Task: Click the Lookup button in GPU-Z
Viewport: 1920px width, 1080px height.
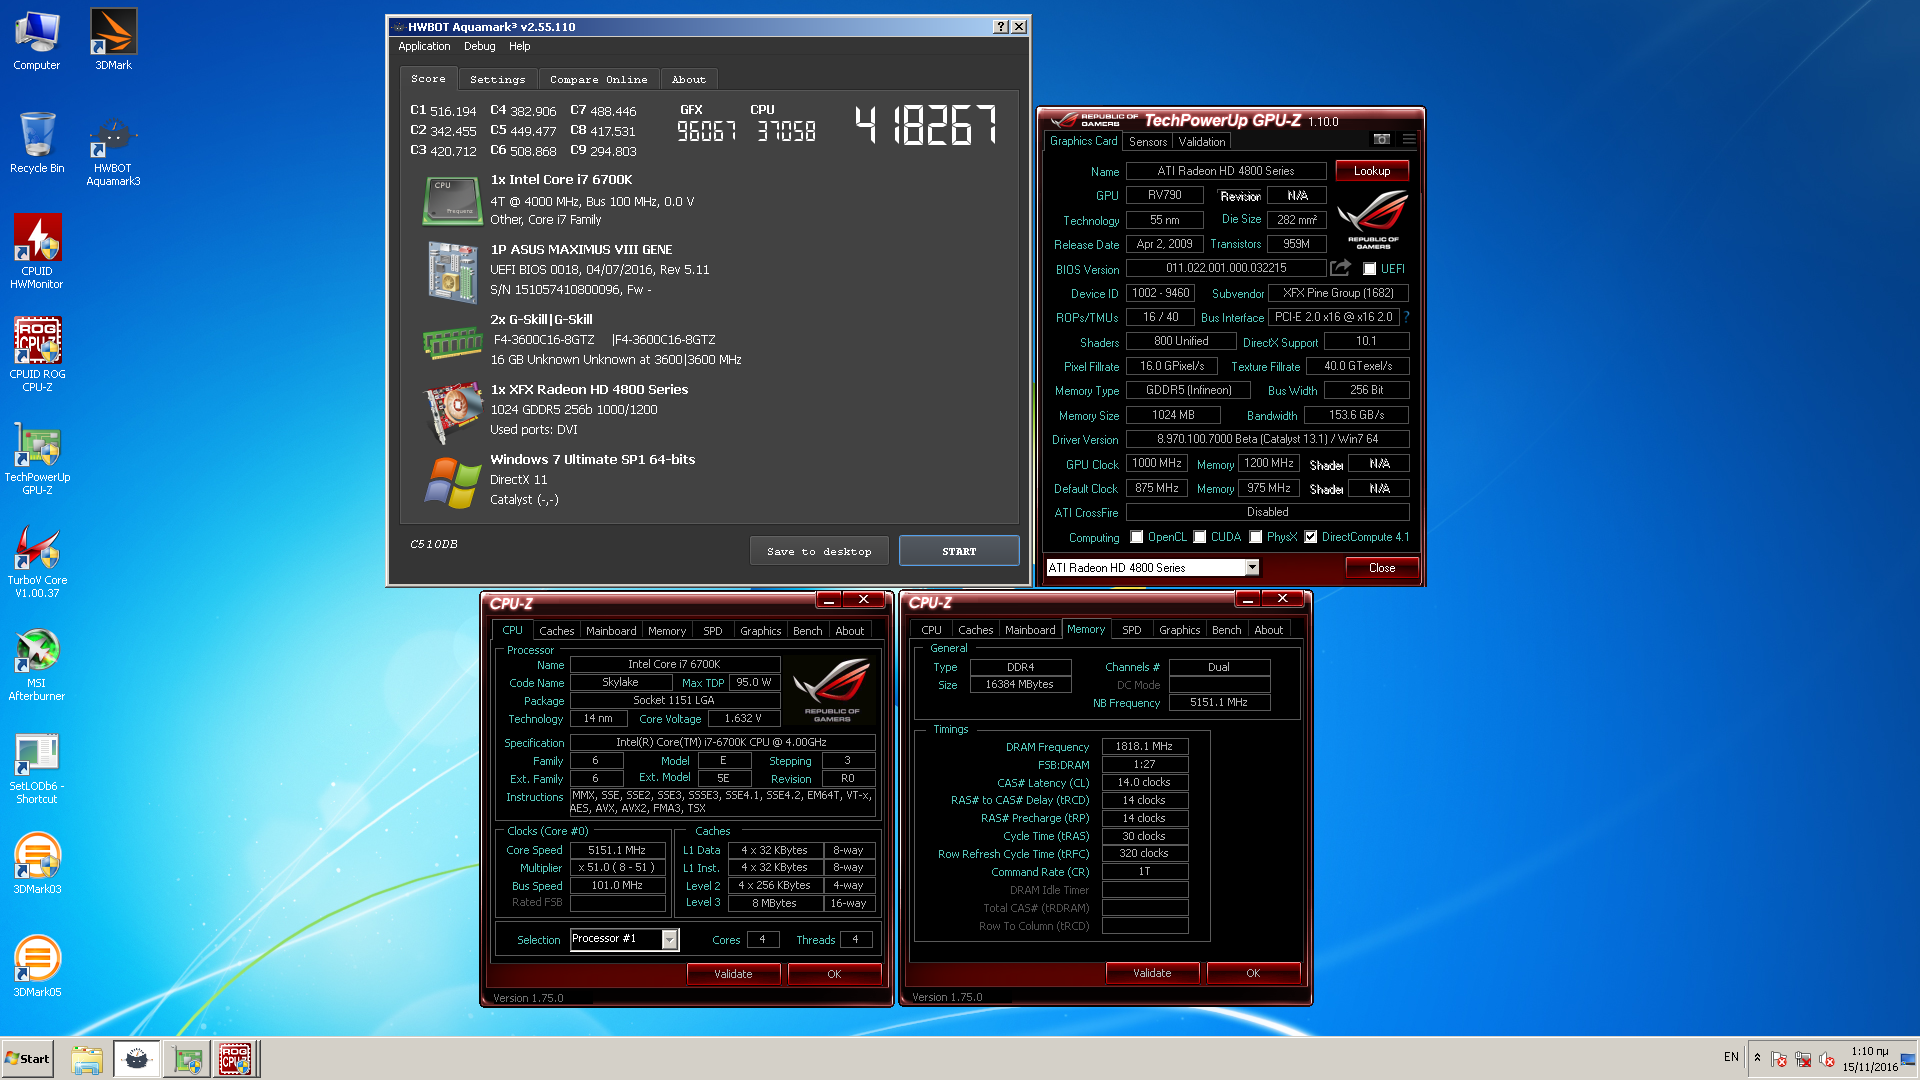Action: point(1372,171)
